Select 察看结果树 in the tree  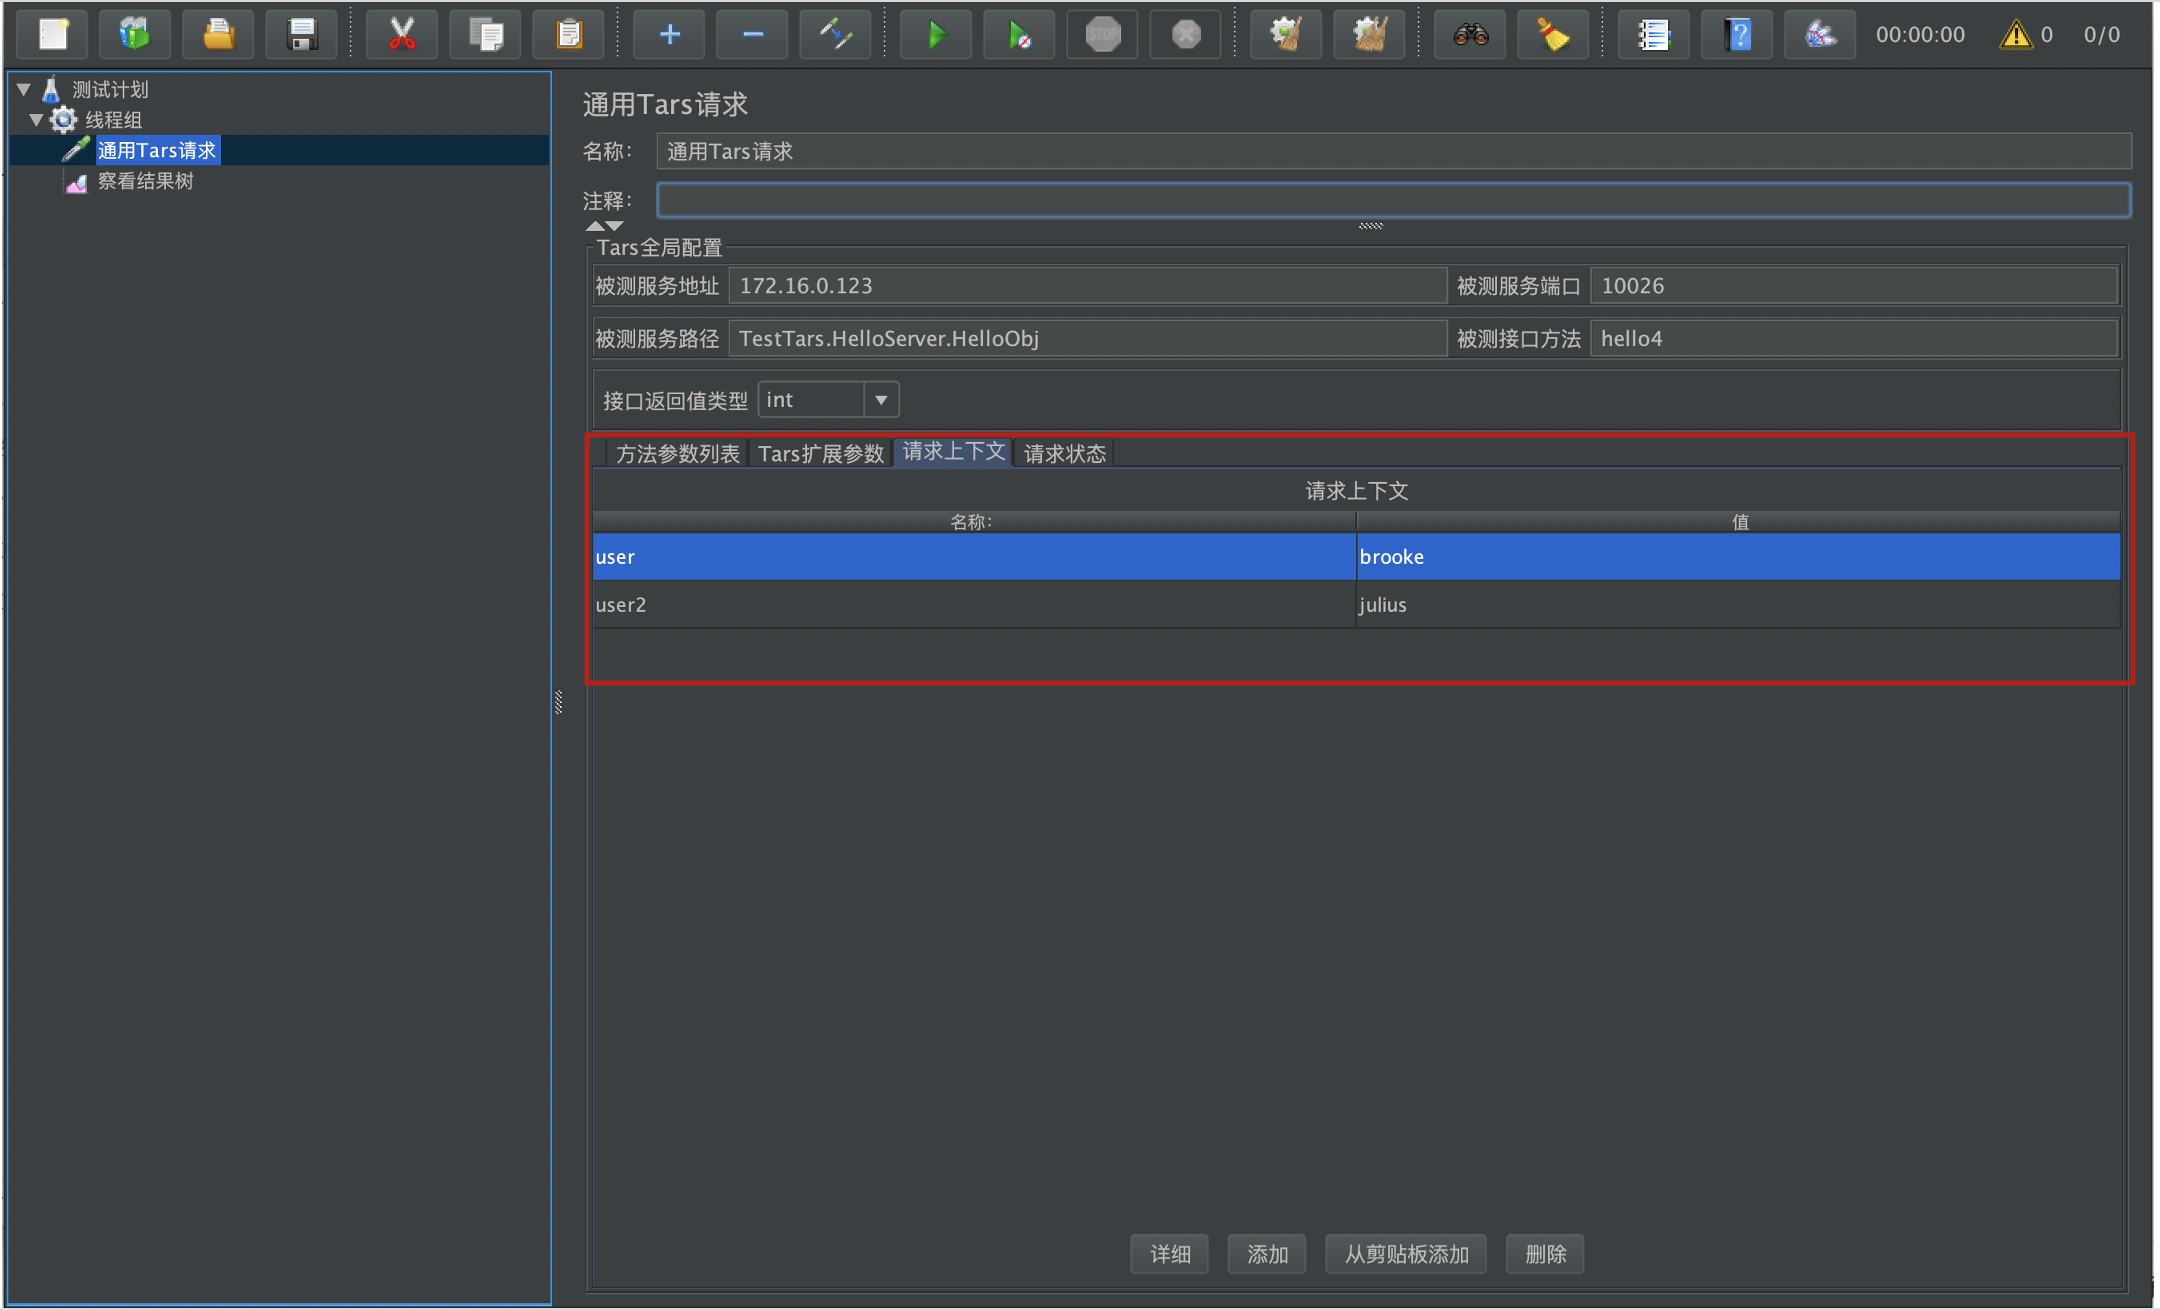(x=145, y=181)
